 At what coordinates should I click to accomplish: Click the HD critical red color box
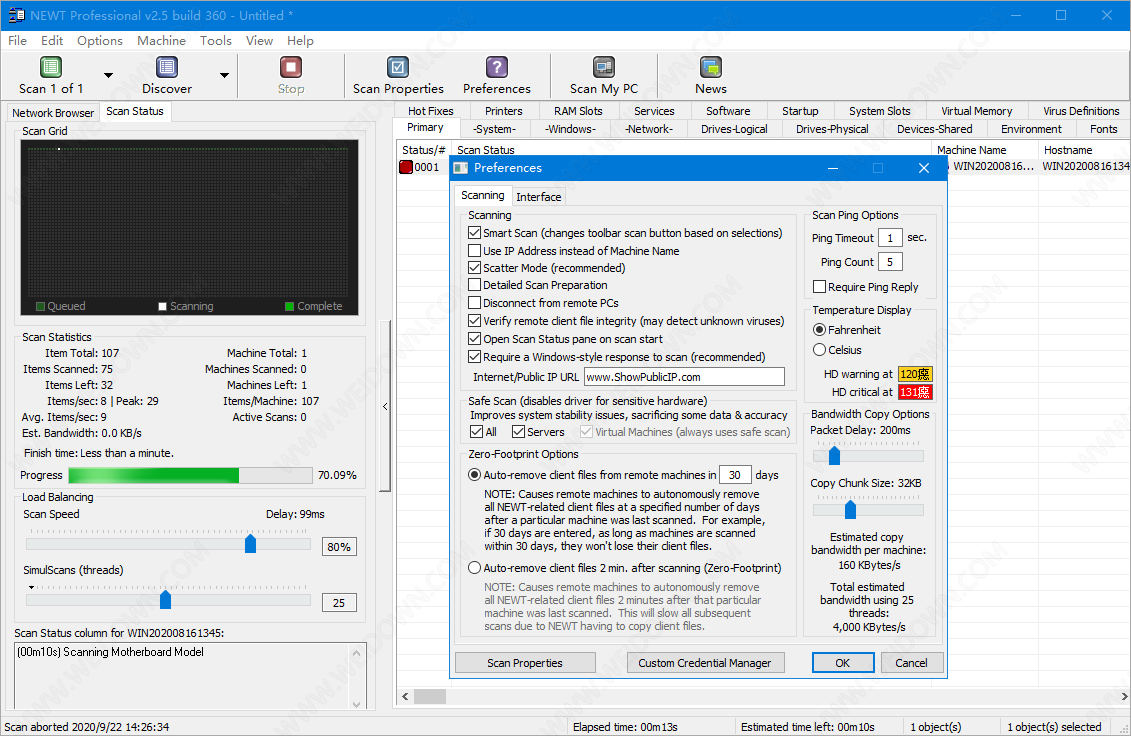coord(915,393)
